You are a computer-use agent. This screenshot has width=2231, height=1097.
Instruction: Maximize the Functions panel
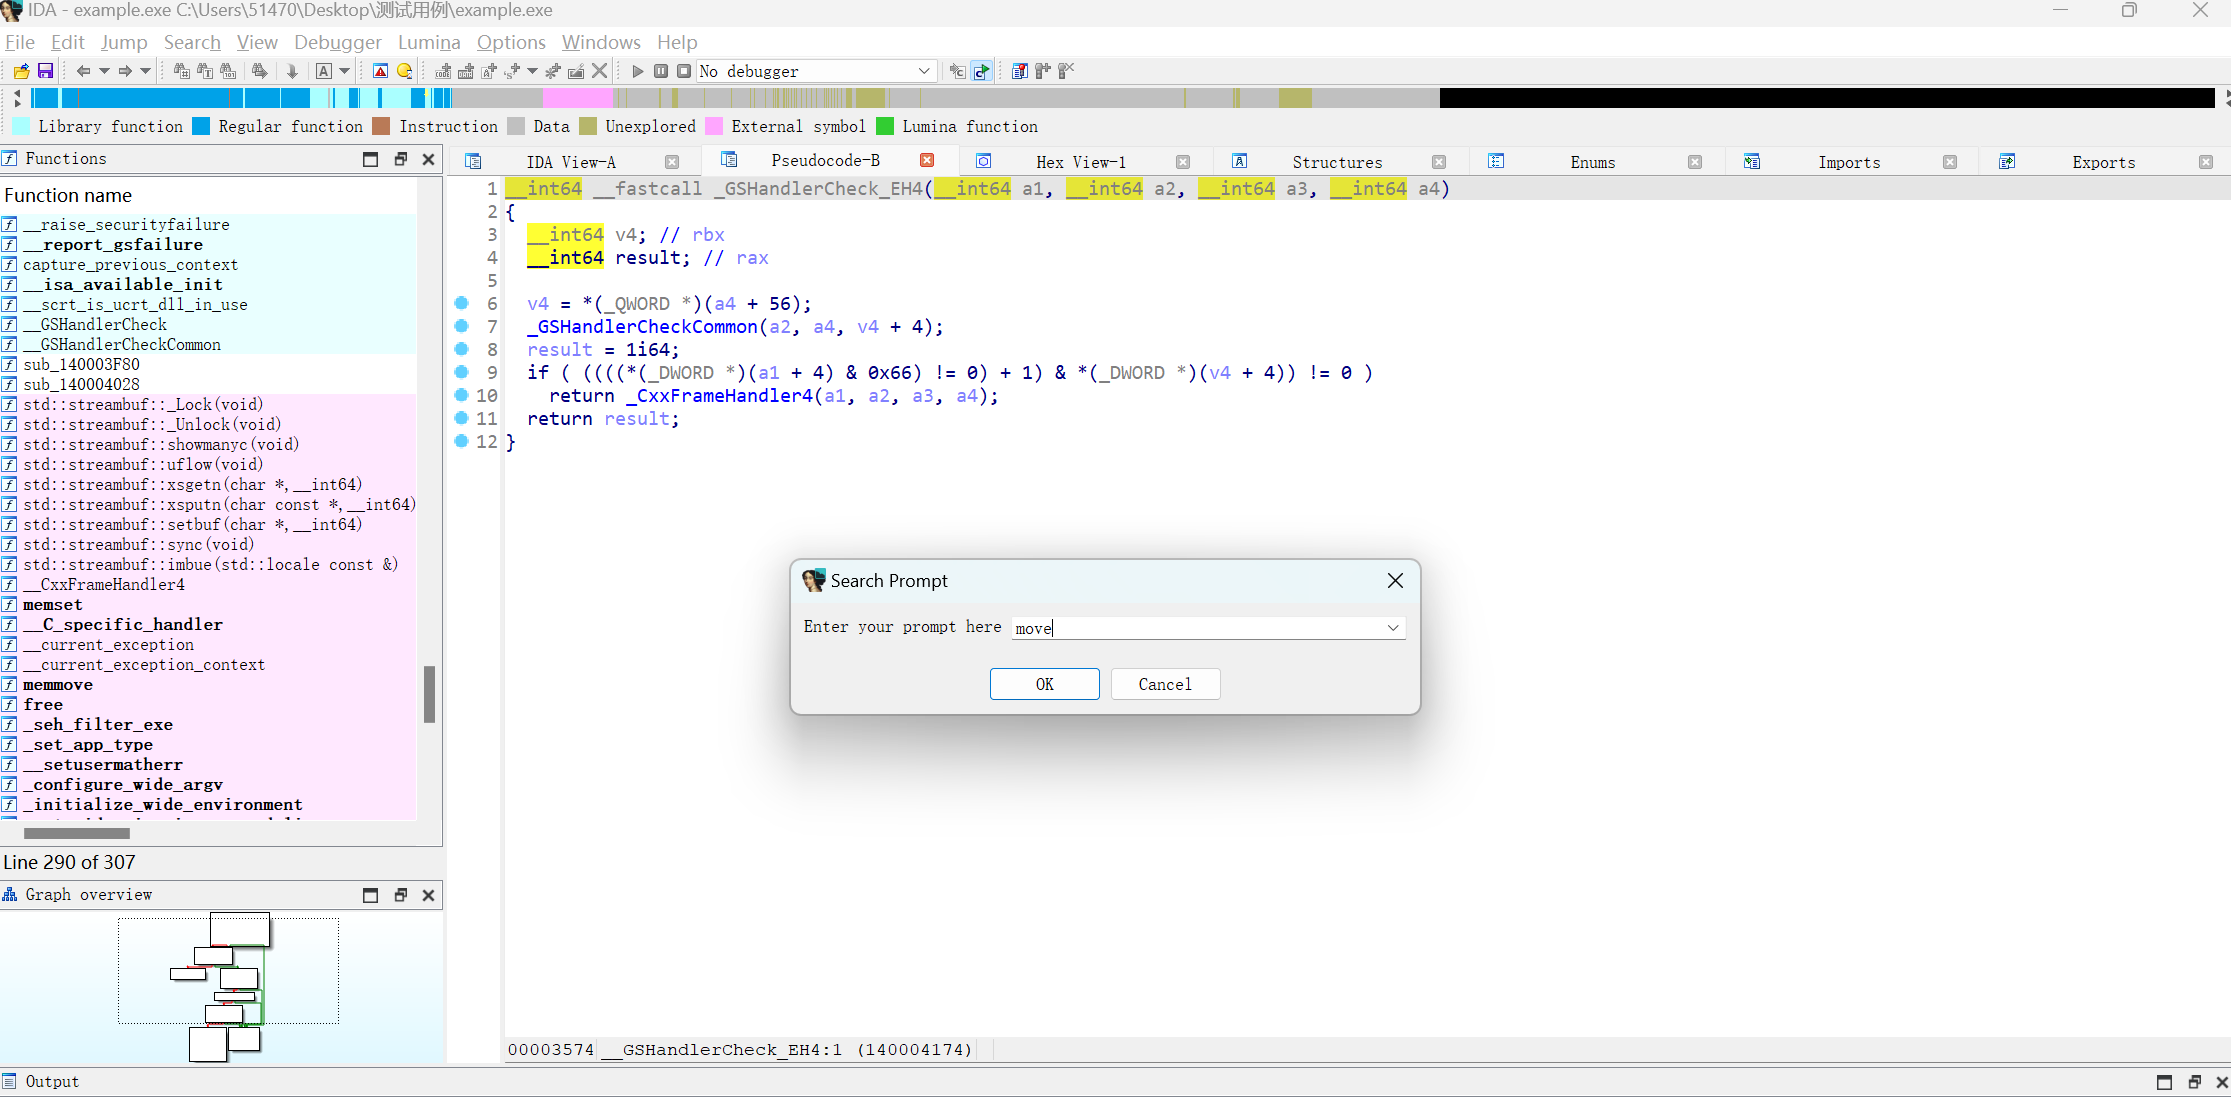tap(371, 159)
